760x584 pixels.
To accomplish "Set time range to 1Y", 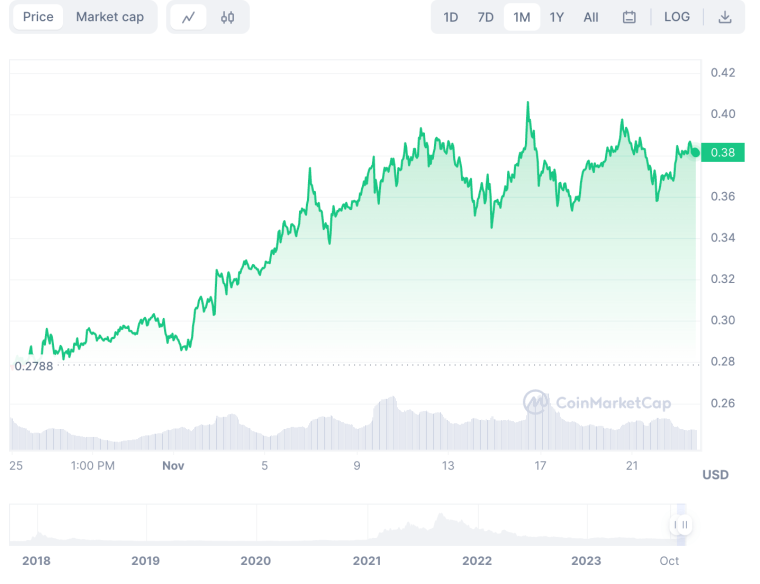I will (x=556, y=17).
